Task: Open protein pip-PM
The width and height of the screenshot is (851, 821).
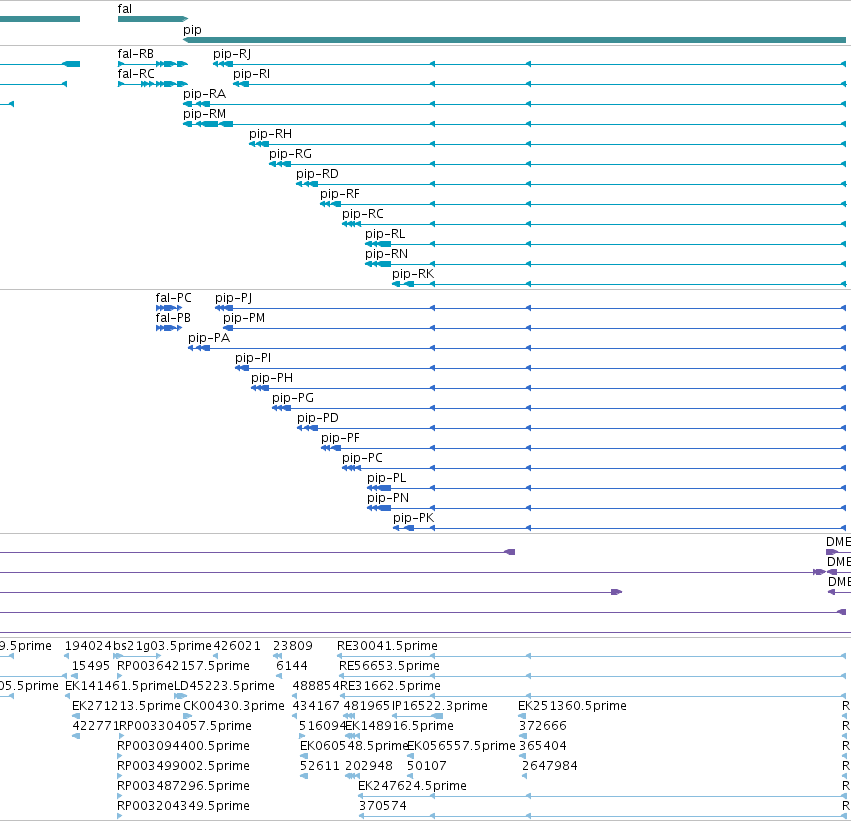Action: click(244, 318)
